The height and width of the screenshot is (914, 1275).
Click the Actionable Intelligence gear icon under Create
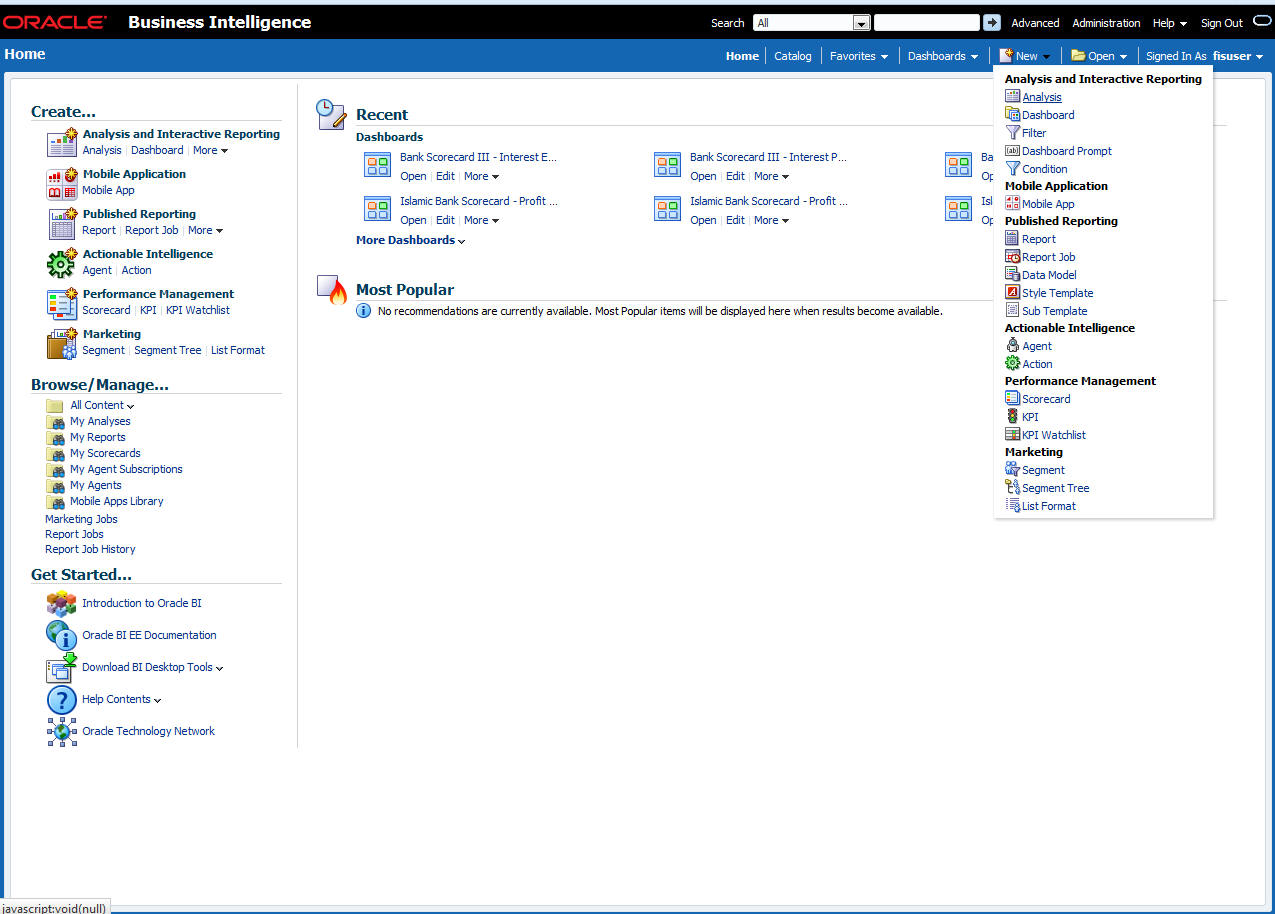point(62,263)
